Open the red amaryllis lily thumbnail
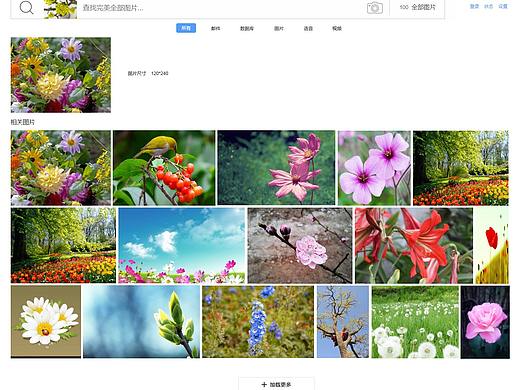 point(414,245)
